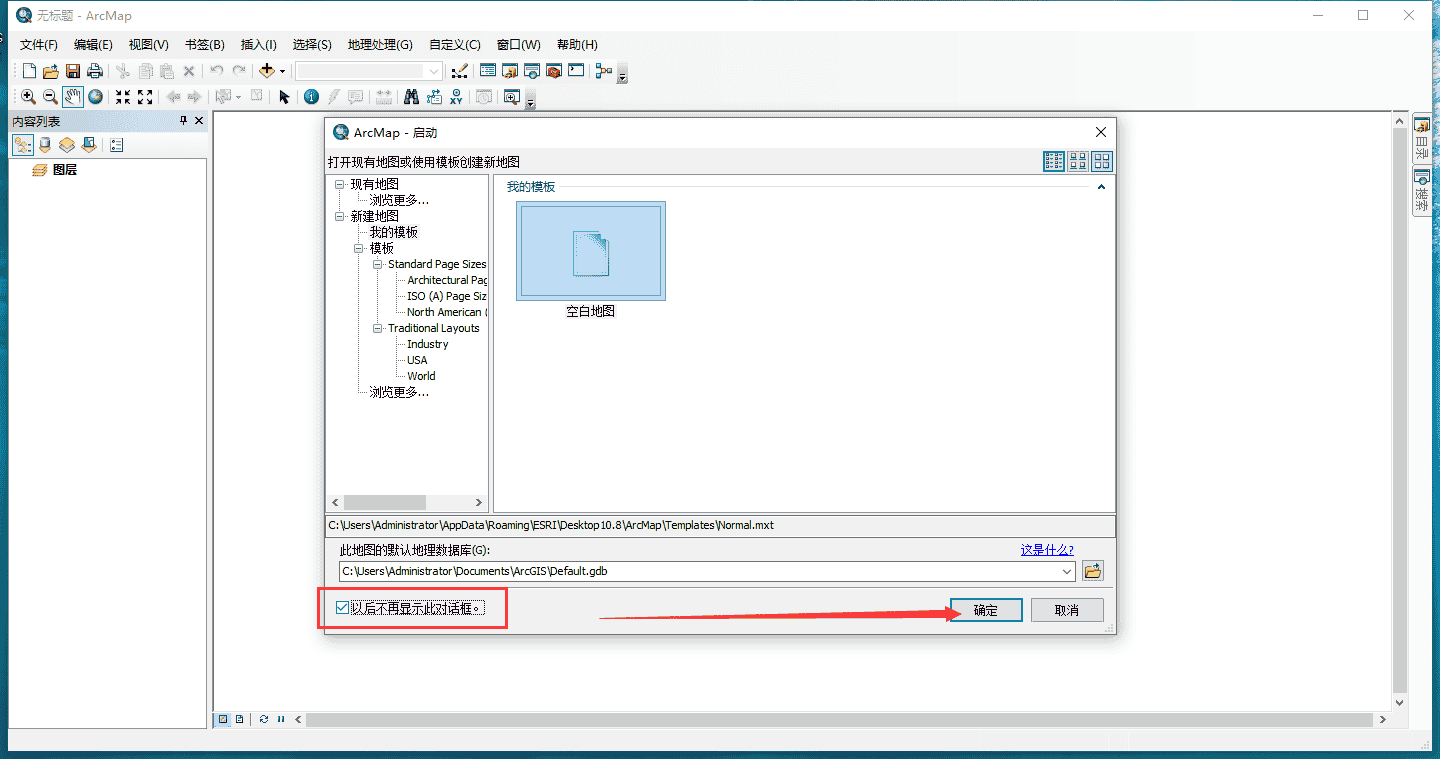Screen dimensions: 1440x759
Task: Collapse the 新建地图 tree node
Action: [340, 216]
